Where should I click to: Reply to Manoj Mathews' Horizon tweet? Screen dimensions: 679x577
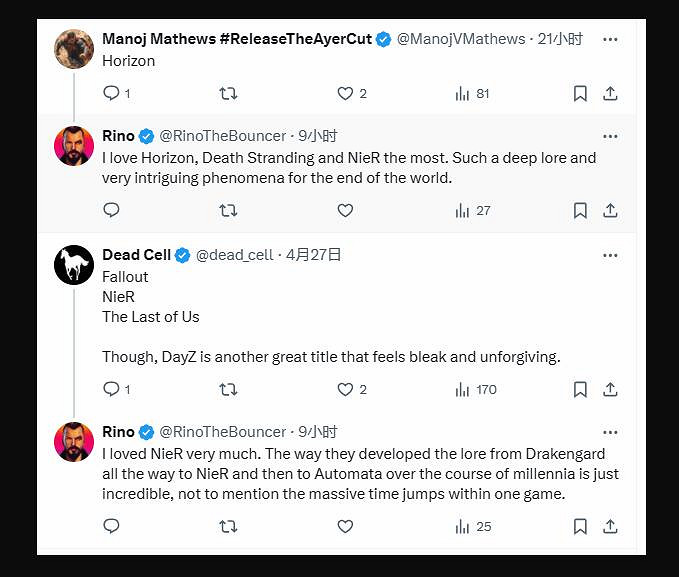pyautogui.click(x=112, y=93)
